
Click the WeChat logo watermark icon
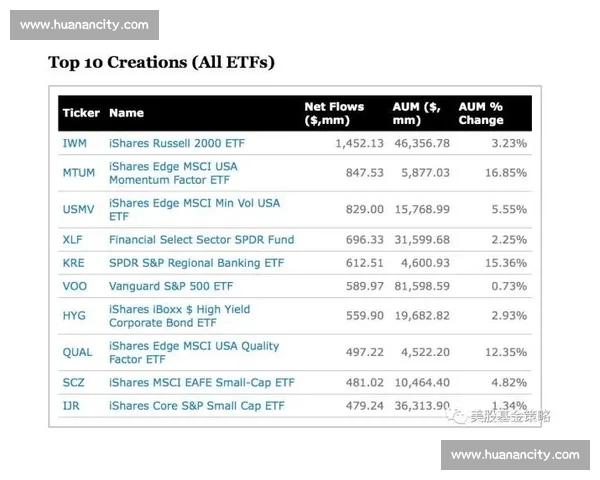click(x=458, y=416)
